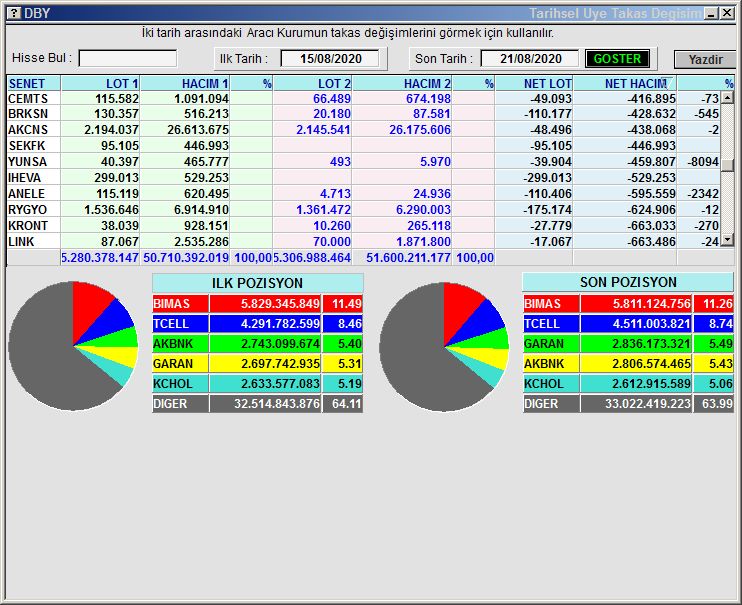Sort by SENET column header

click(x=33, y=84)
